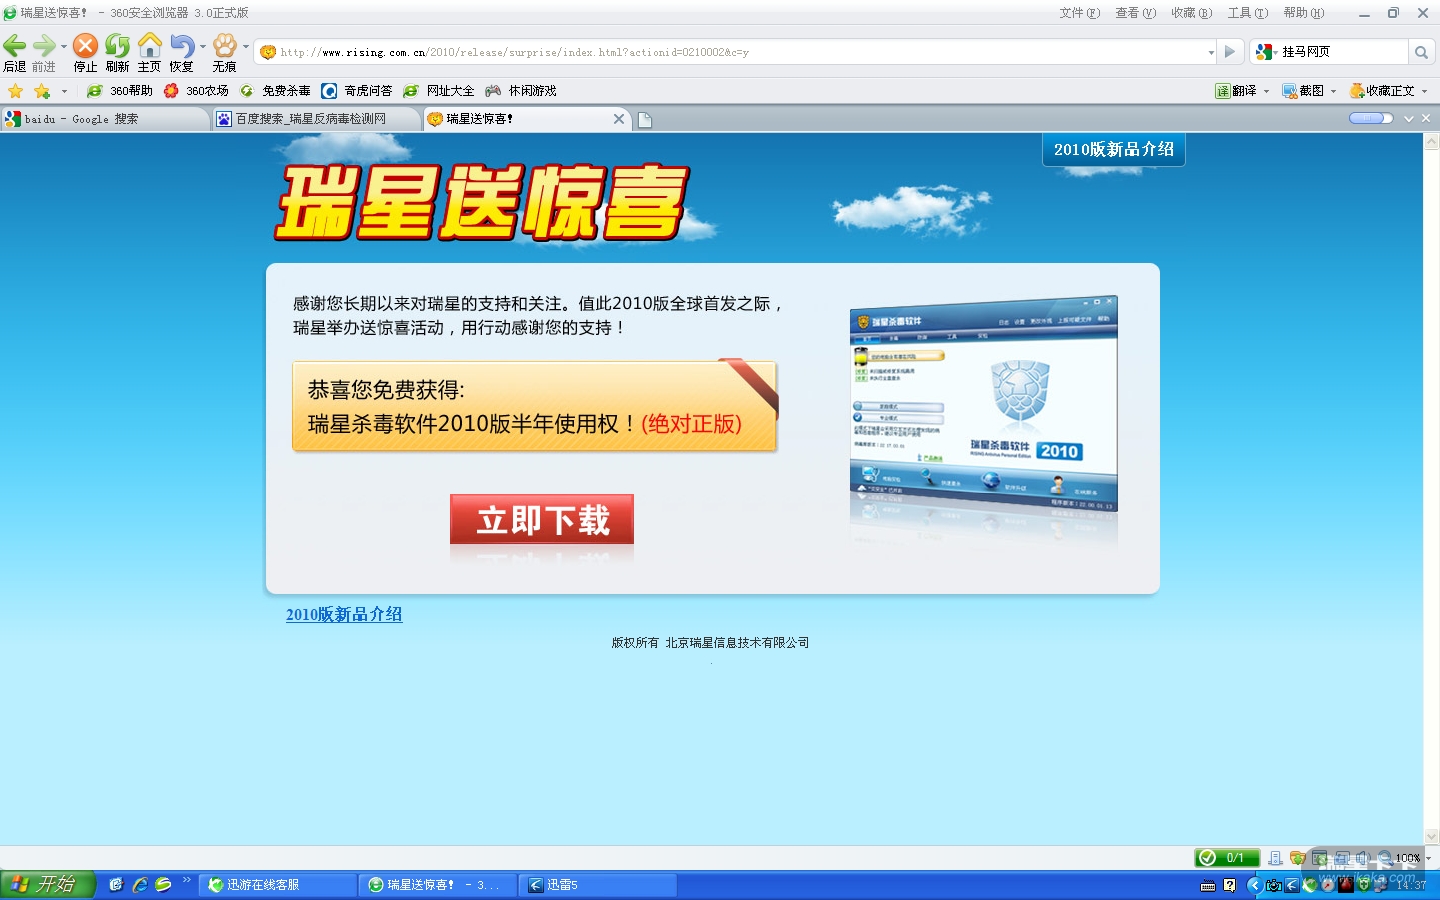Expand the 截图 dropdown arrow
The height and width of the screenshot is (900, 1440).
[x=1333, y=91]
